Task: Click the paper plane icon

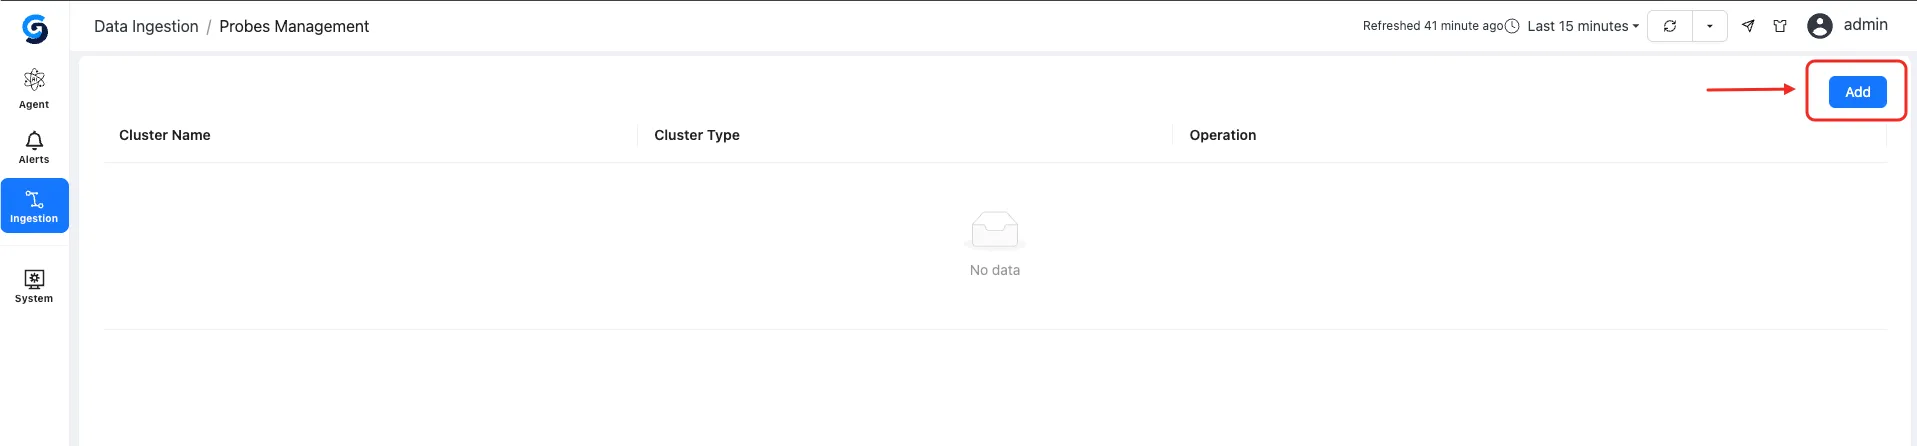Action: coord(1748,26)
